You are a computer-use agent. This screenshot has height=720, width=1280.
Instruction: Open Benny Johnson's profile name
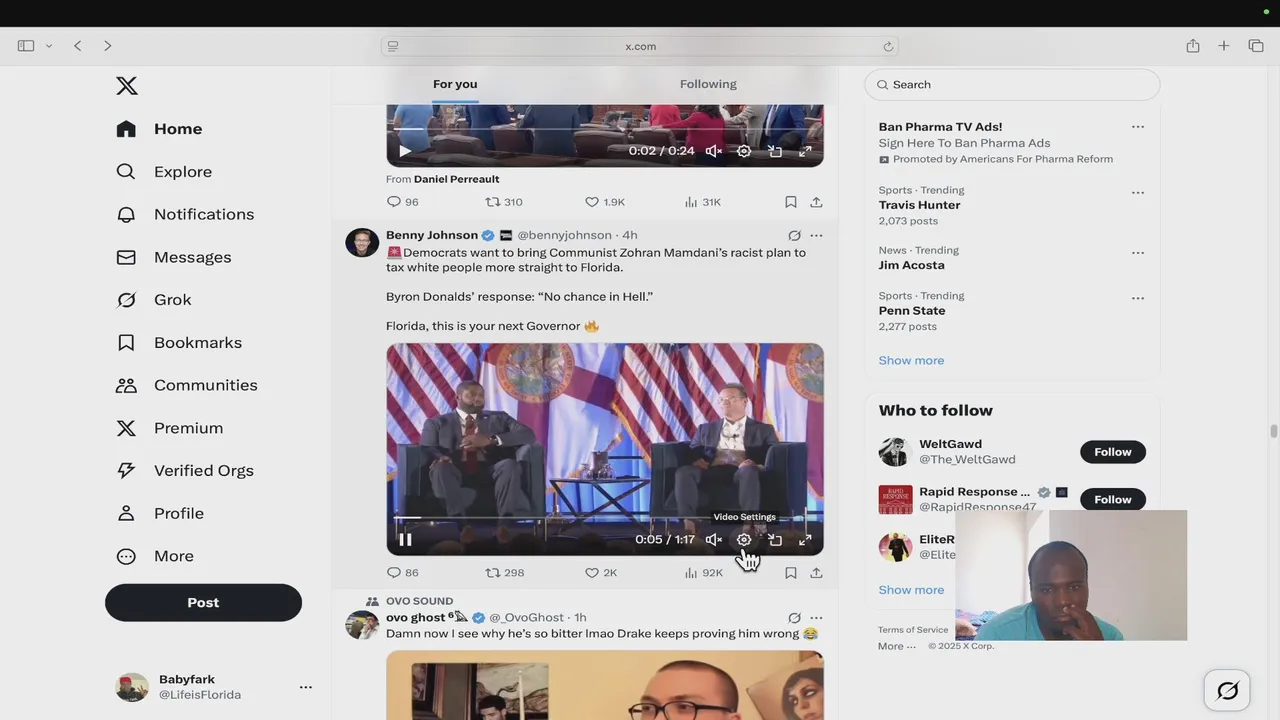point(432,235)
